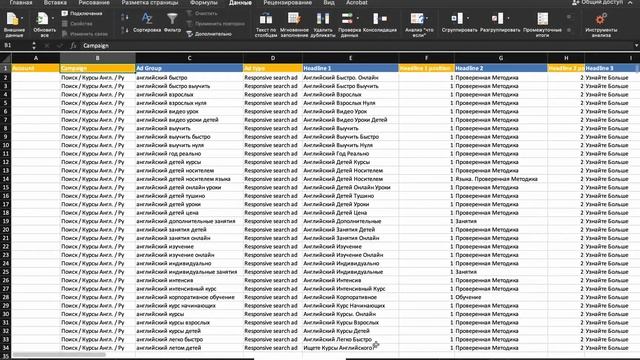Viewport: 640px width, 360px height.
Task: Click Remove Duplicates (Удалить дубликаты)
Action: pos(322,24)
